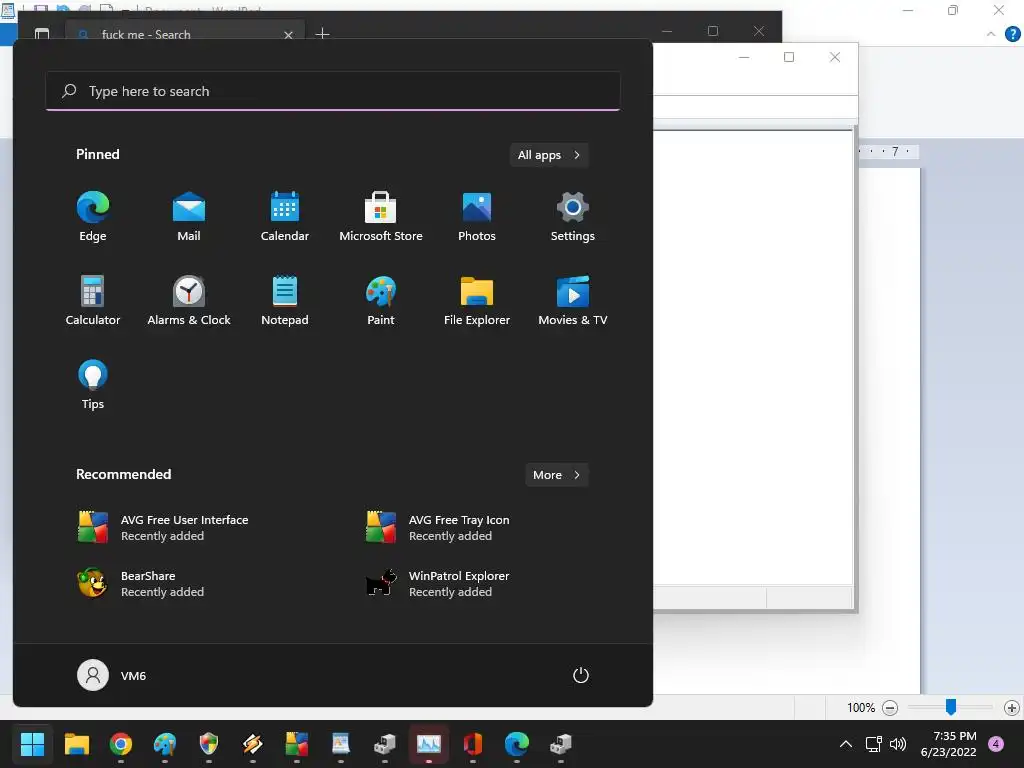1024x768 pixels.
Task: Open Alarms & Clock
Action: [189, 301]
